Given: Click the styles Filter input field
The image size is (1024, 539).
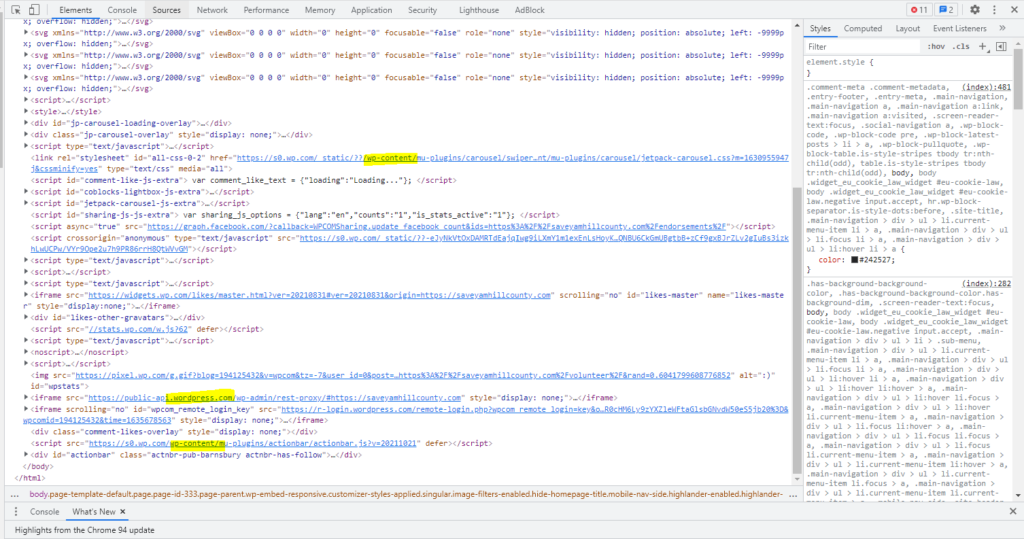Looking at the screenshot, I should [862, 46].
